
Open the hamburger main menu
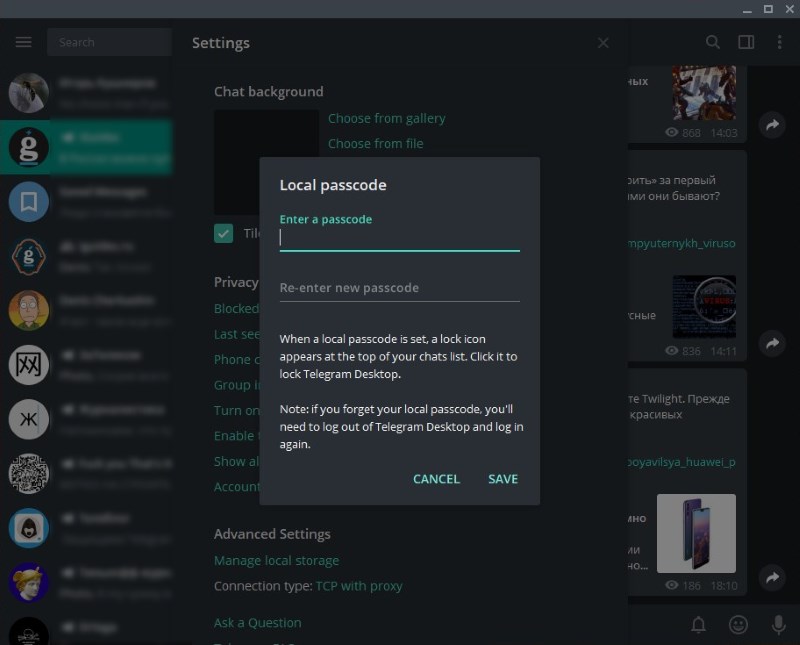pos(24,42)
